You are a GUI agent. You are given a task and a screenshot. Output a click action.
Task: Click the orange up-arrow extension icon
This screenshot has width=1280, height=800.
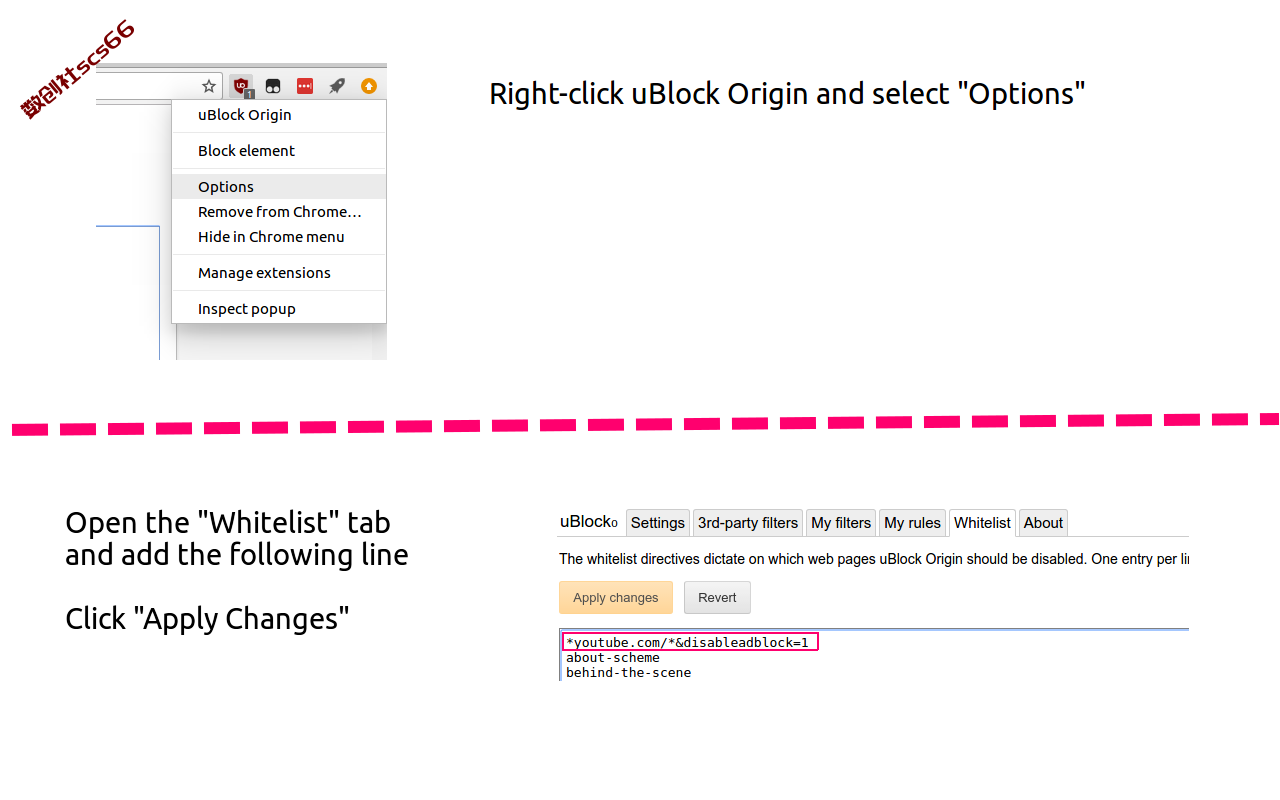369,86
